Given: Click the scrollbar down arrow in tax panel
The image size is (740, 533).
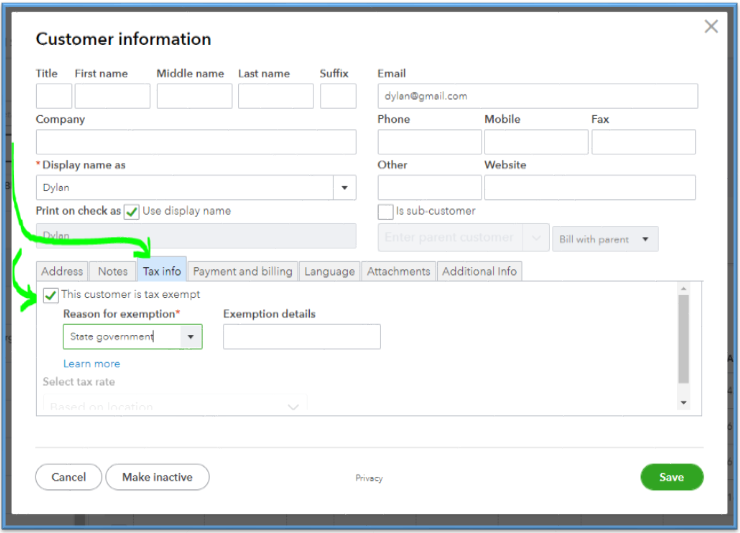Looking at the screenshot, I should (x=683, y=403).
